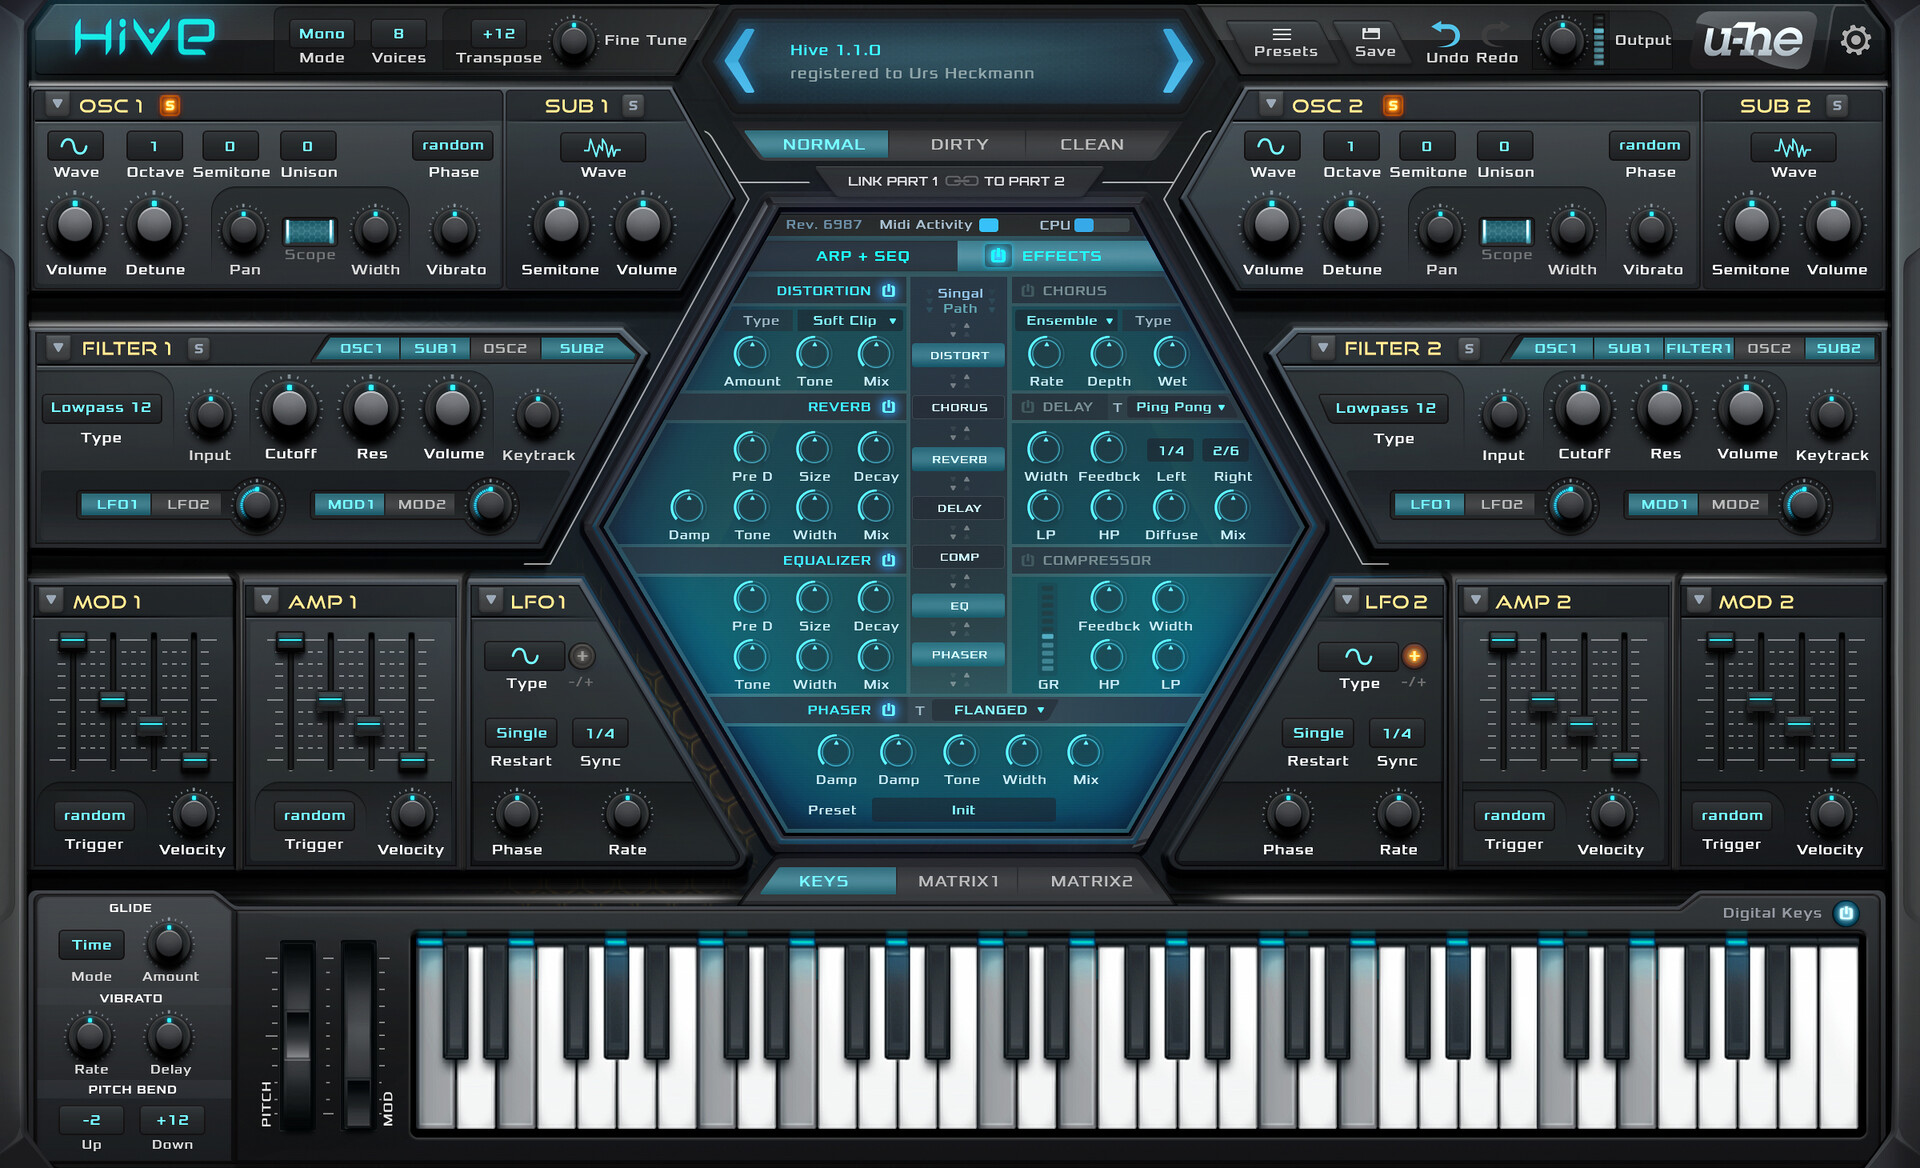Toggle Digital Keys power button
Image resolution: width=1920 pixels, height=1168 pixels.
(x=1846, y=912)
